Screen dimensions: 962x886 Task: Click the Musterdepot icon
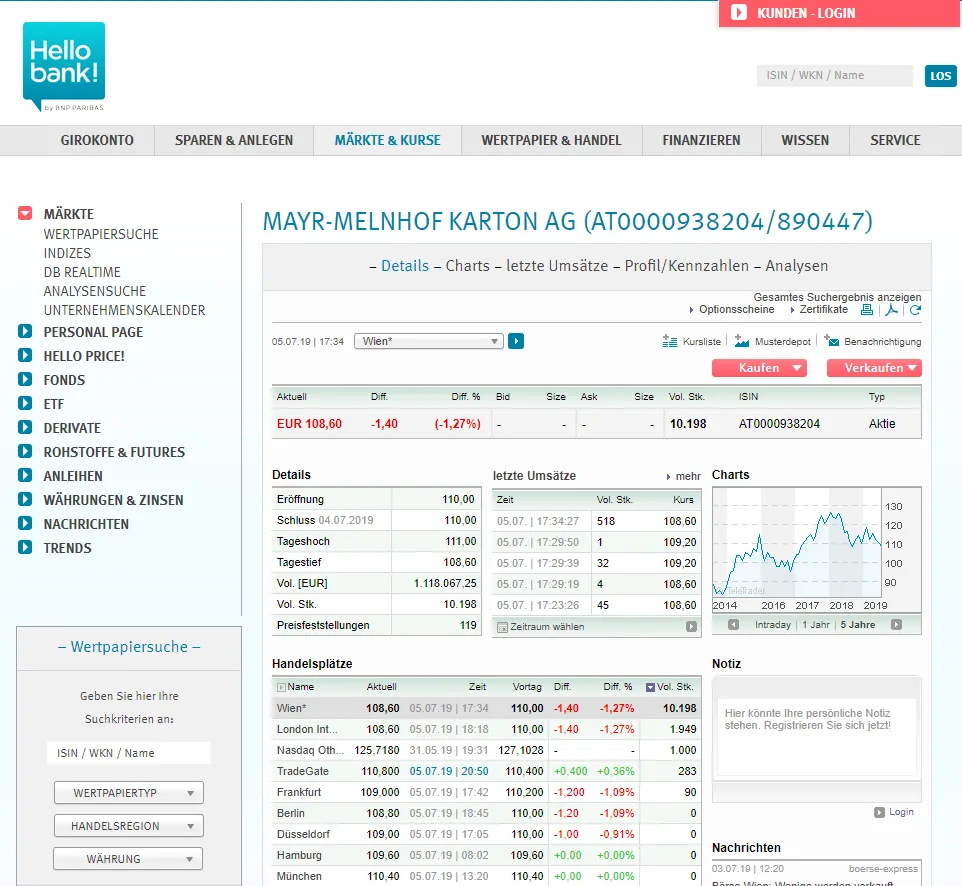click(x=742, y=341)
